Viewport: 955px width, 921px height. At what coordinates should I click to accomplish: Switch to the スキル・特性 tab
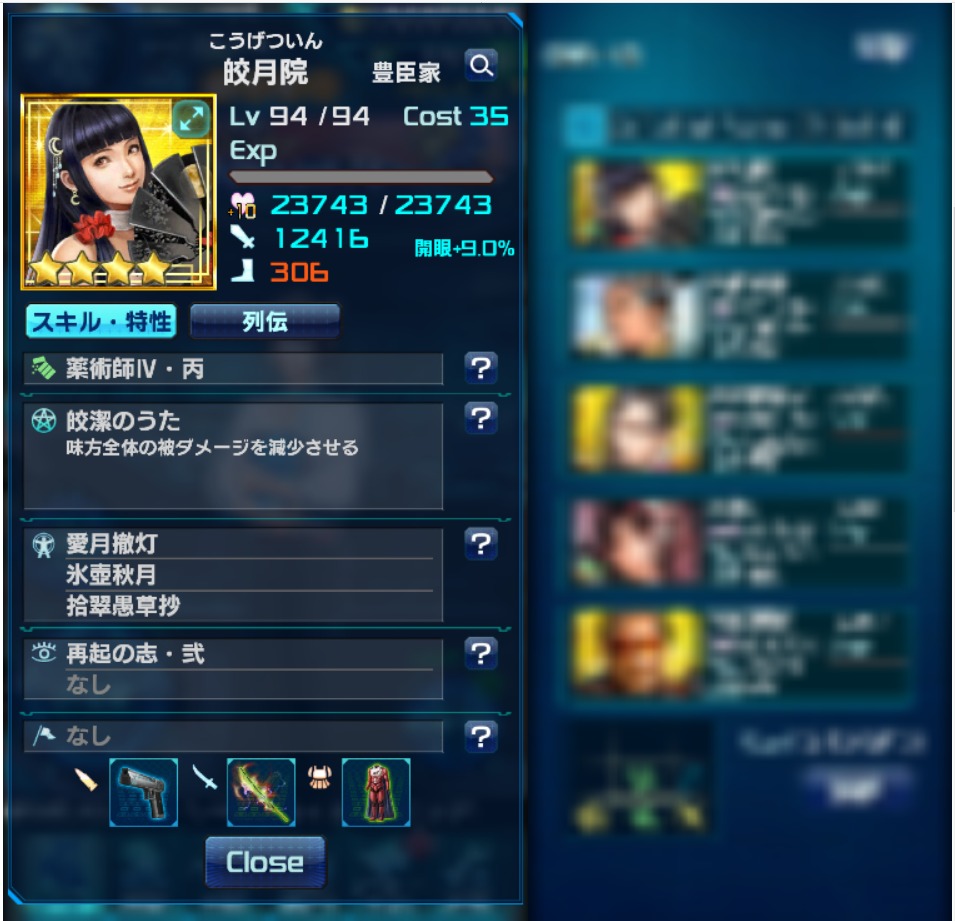coord(101,321)
